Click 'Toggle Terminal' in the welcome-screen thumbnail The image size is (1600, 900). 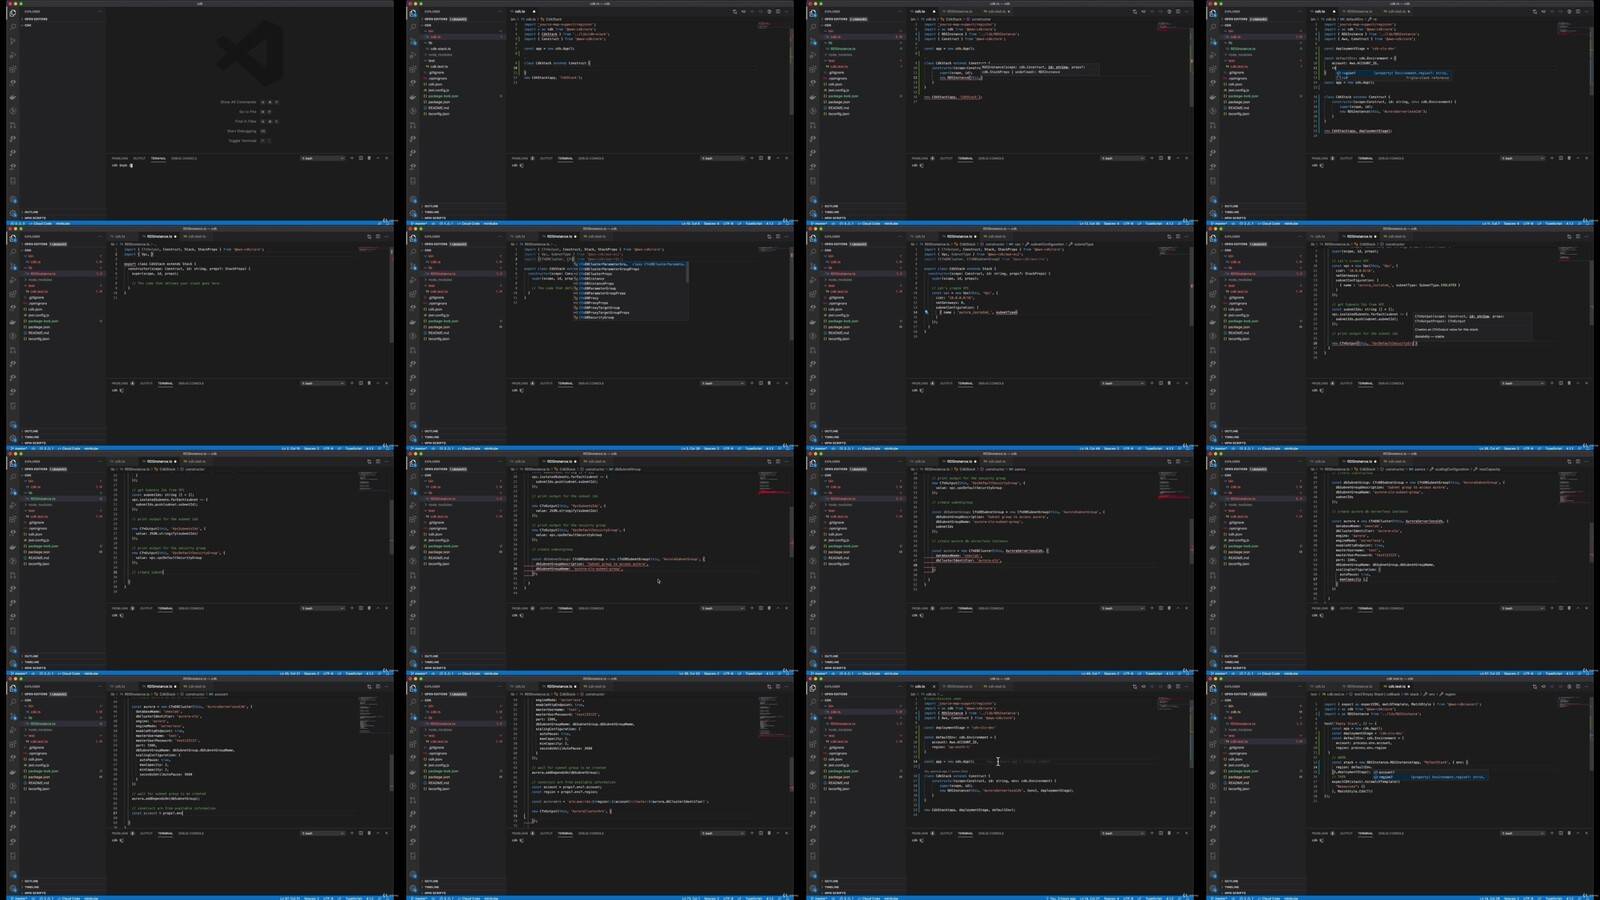point(242,141)
